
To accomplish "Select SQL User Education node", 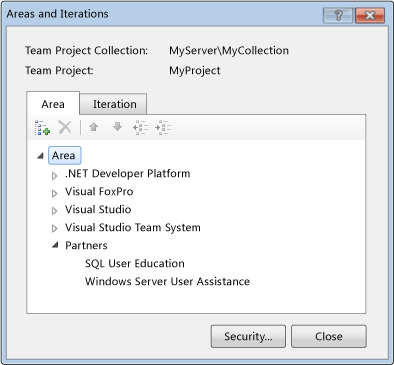I will (135, 264).
